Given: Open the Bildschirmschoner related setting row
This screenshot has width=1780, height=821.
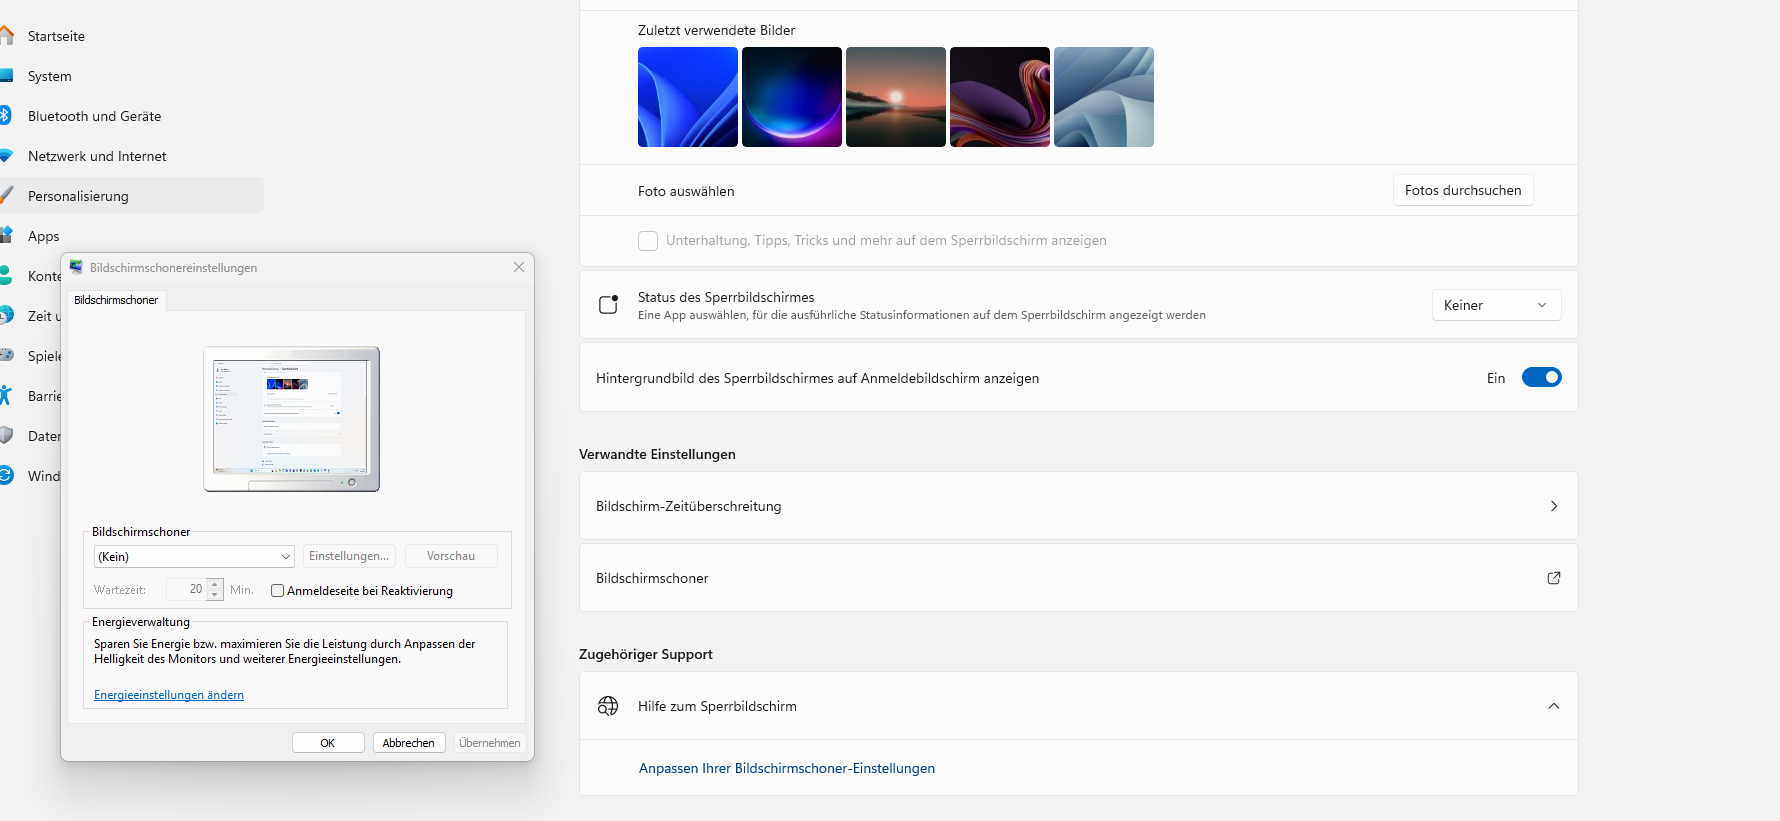Looking at the screenshot, I should tap(1078, 578).
